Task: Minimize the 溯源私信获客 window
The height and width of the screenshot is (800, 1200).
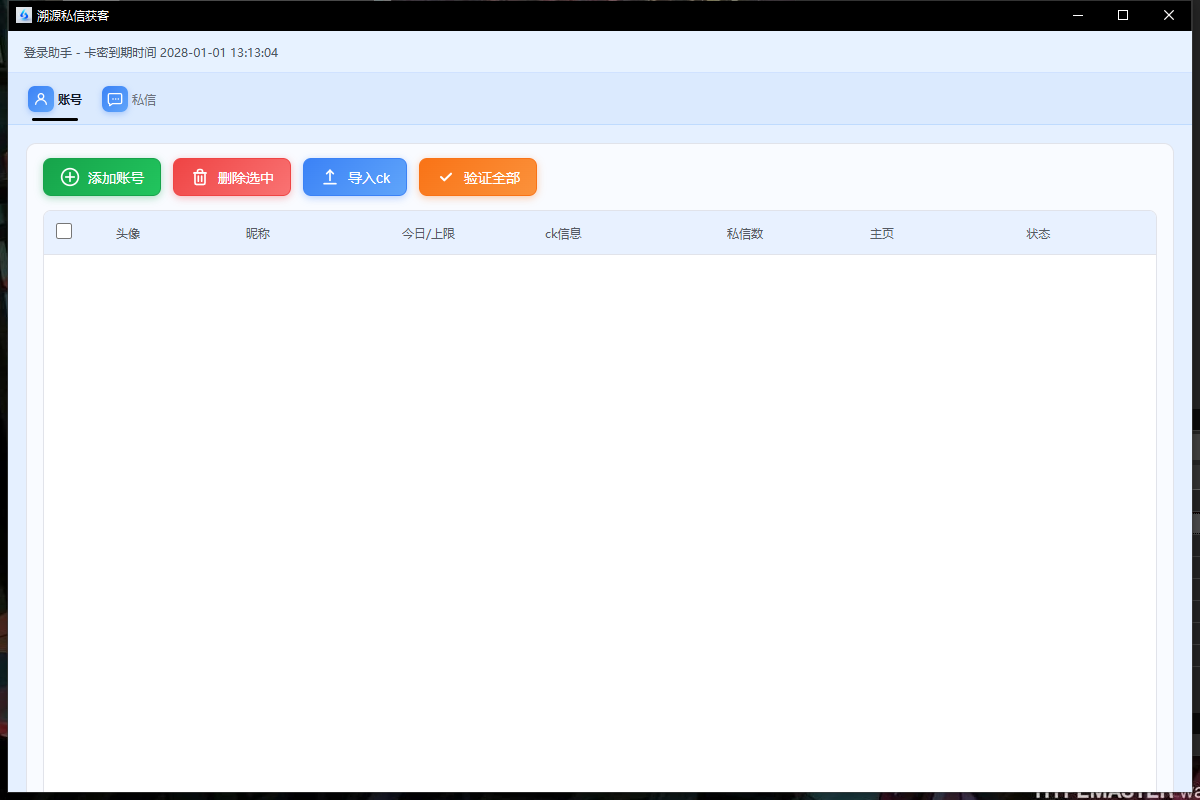Action: click(x=1077, y=15)
